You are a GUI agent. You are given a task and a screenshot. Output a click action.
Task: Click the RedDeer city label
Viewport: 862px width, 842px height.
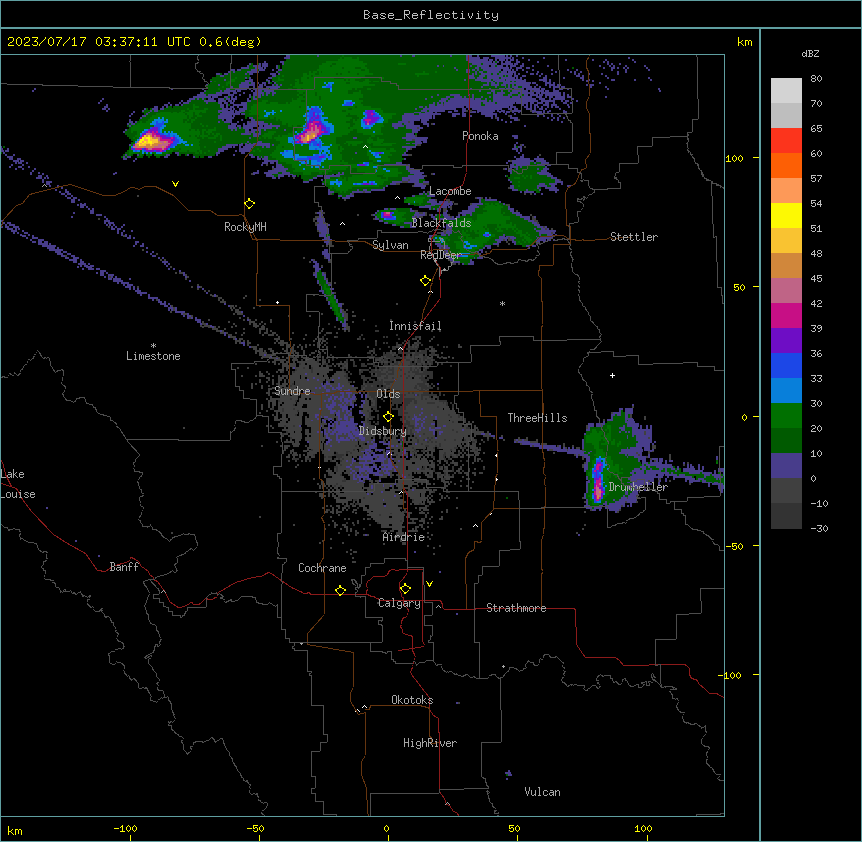point(440,255)
